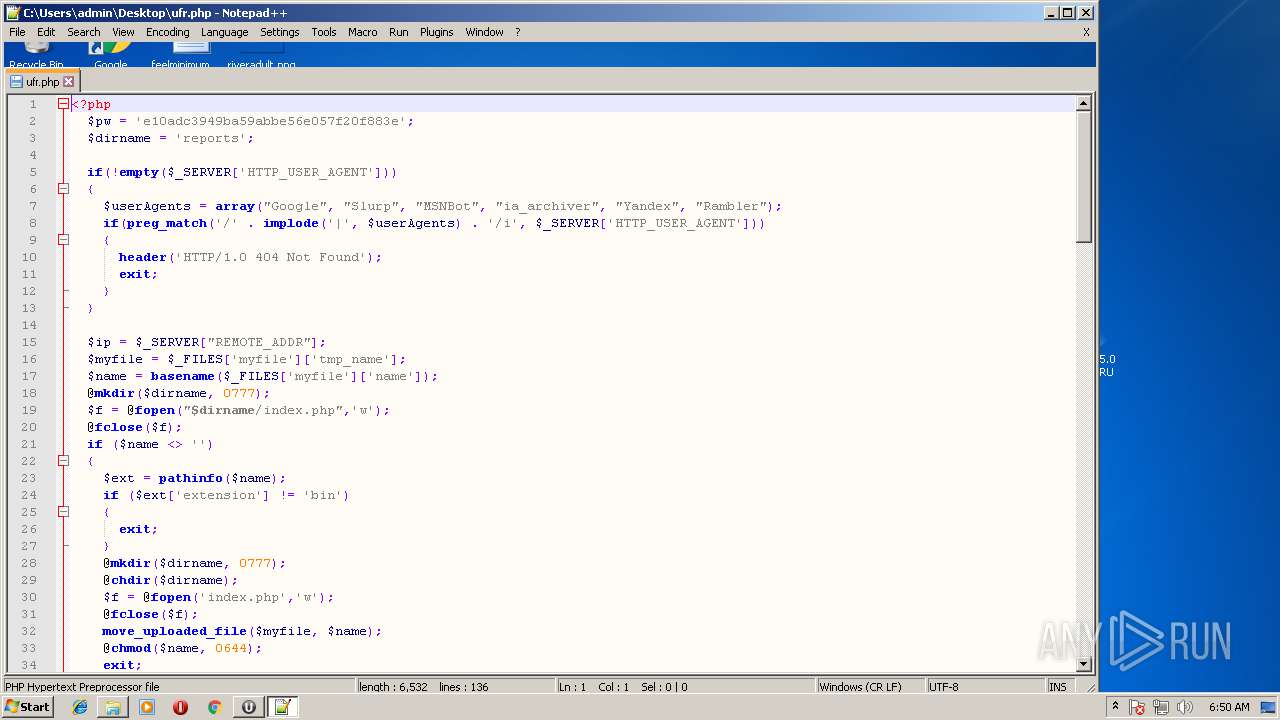Click the @chmod($name, 0644) line
1280x720 pixels.
(x=182, y=648)
